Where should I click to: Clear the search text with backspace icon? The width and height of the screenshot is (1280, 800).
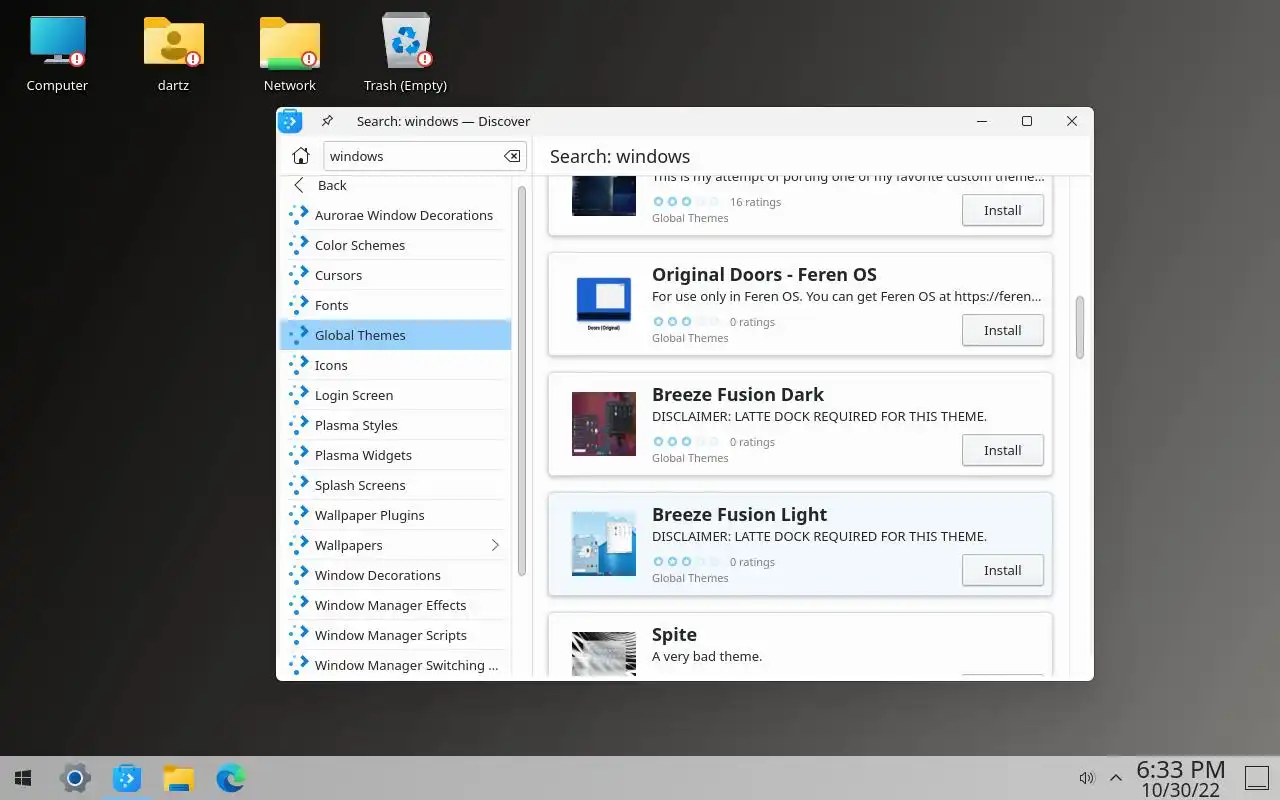(x=512, y=156)
